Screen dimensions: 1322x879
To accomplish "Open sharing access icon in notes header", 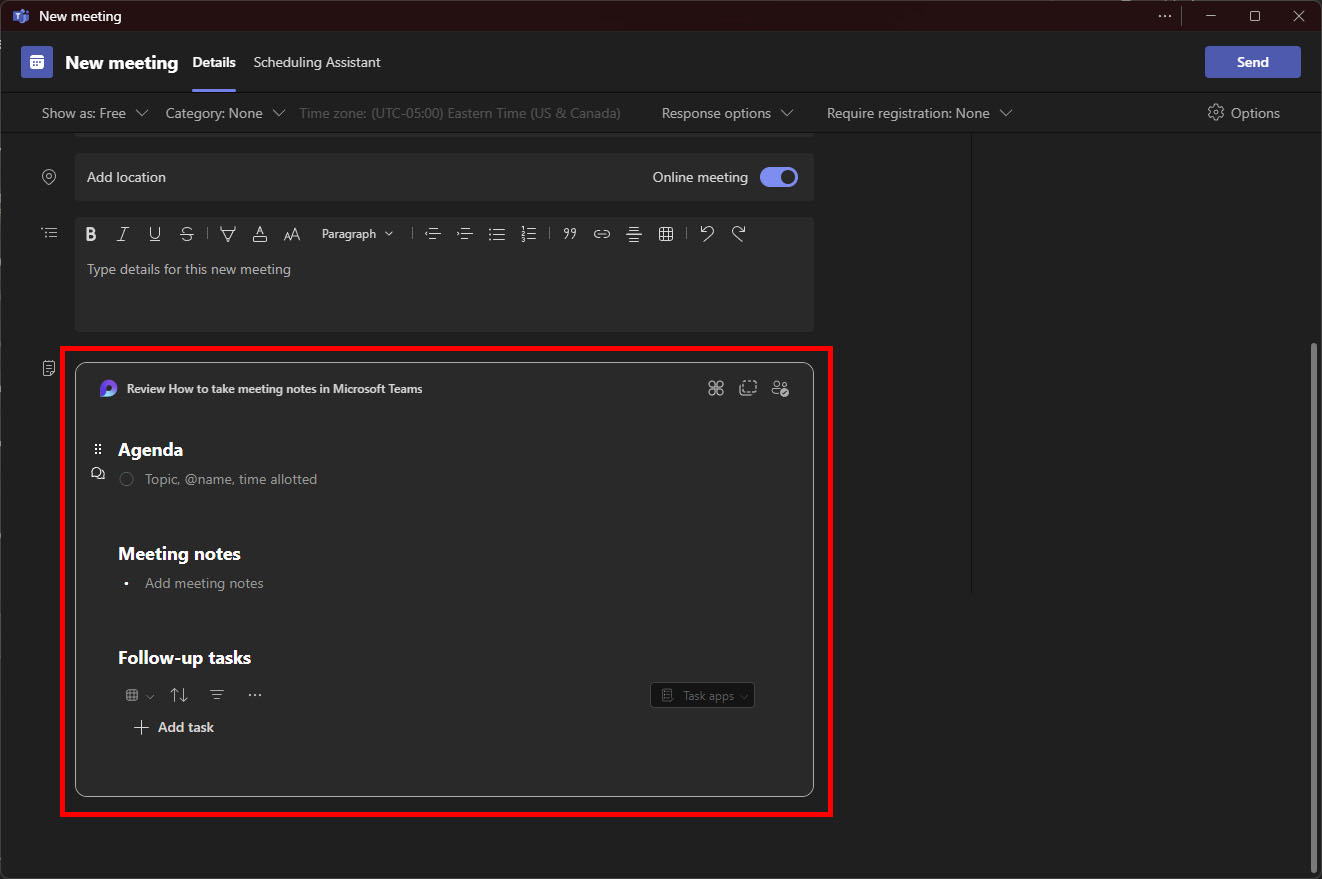I will [x=780, y=388].
